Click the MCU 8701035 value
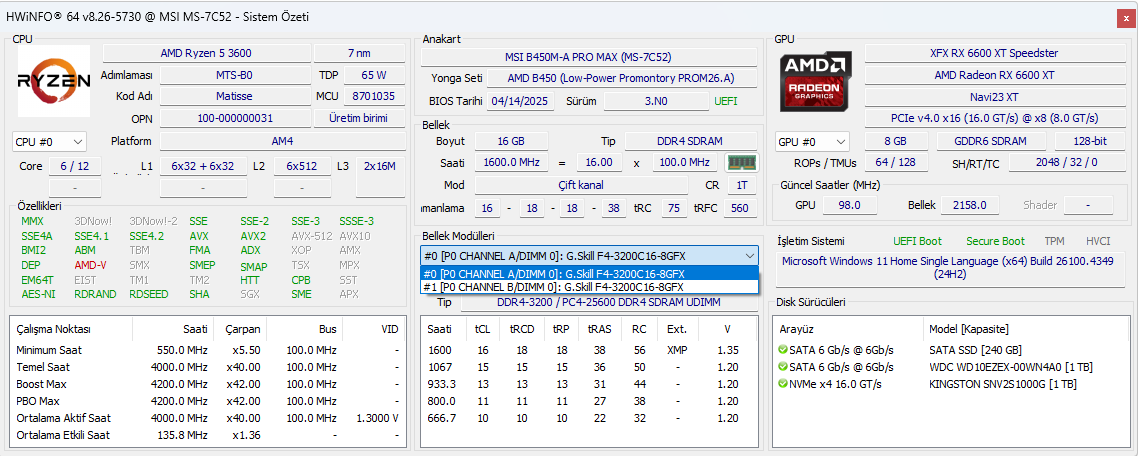1138x456 pixels. [x=373, y=96]
